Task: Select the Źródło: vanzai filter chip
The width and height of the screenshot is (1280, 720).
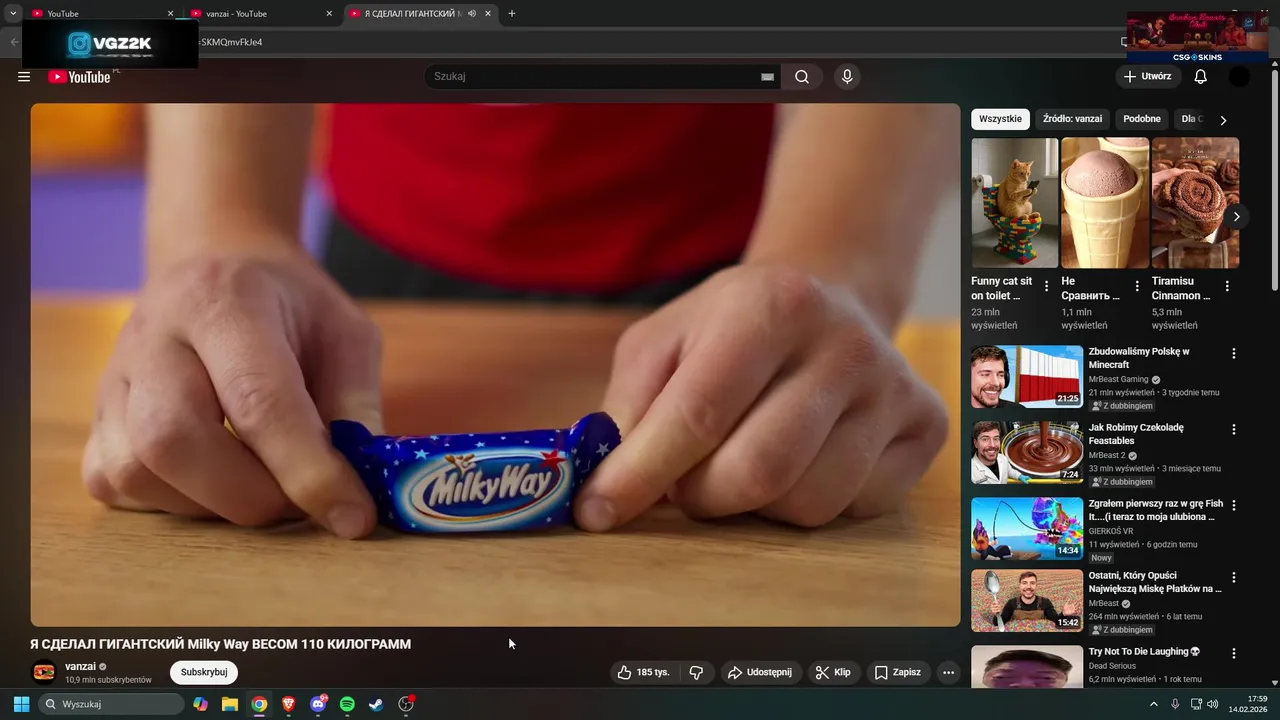Action: [x=1072, y=119]
